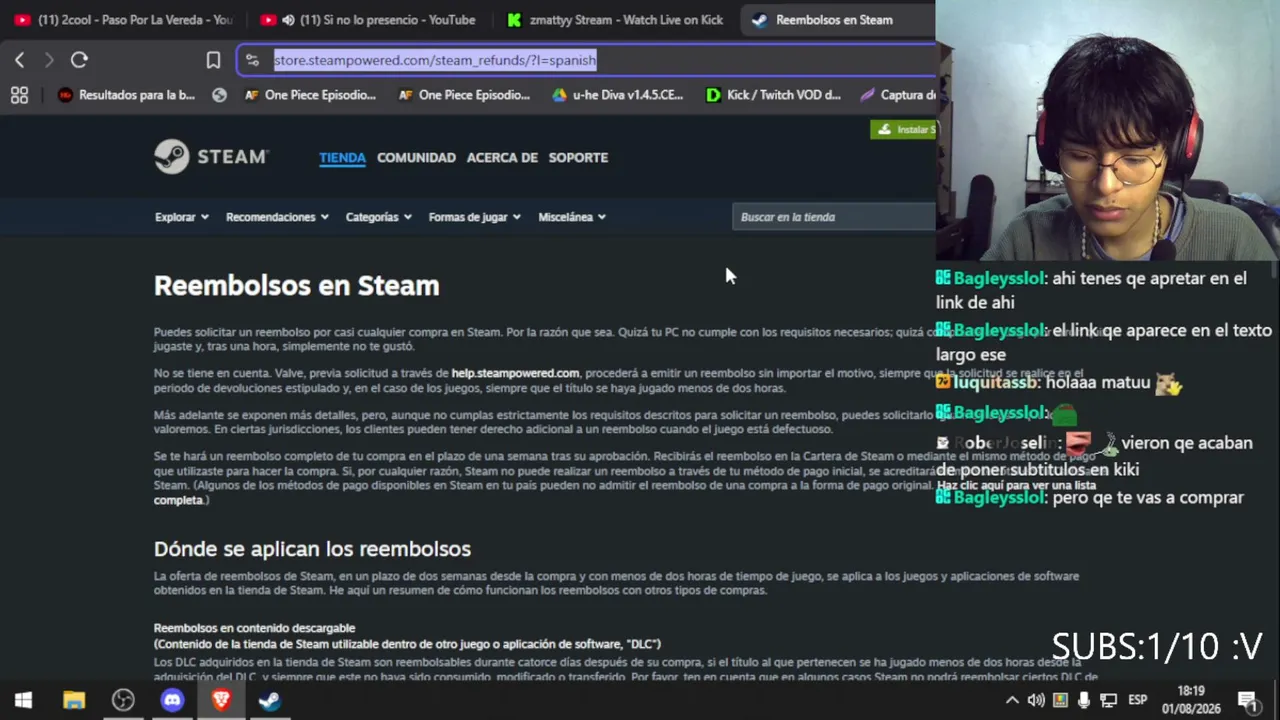Open the 'Kick / Twitch VOD d...' bookmark

(774, 95)
